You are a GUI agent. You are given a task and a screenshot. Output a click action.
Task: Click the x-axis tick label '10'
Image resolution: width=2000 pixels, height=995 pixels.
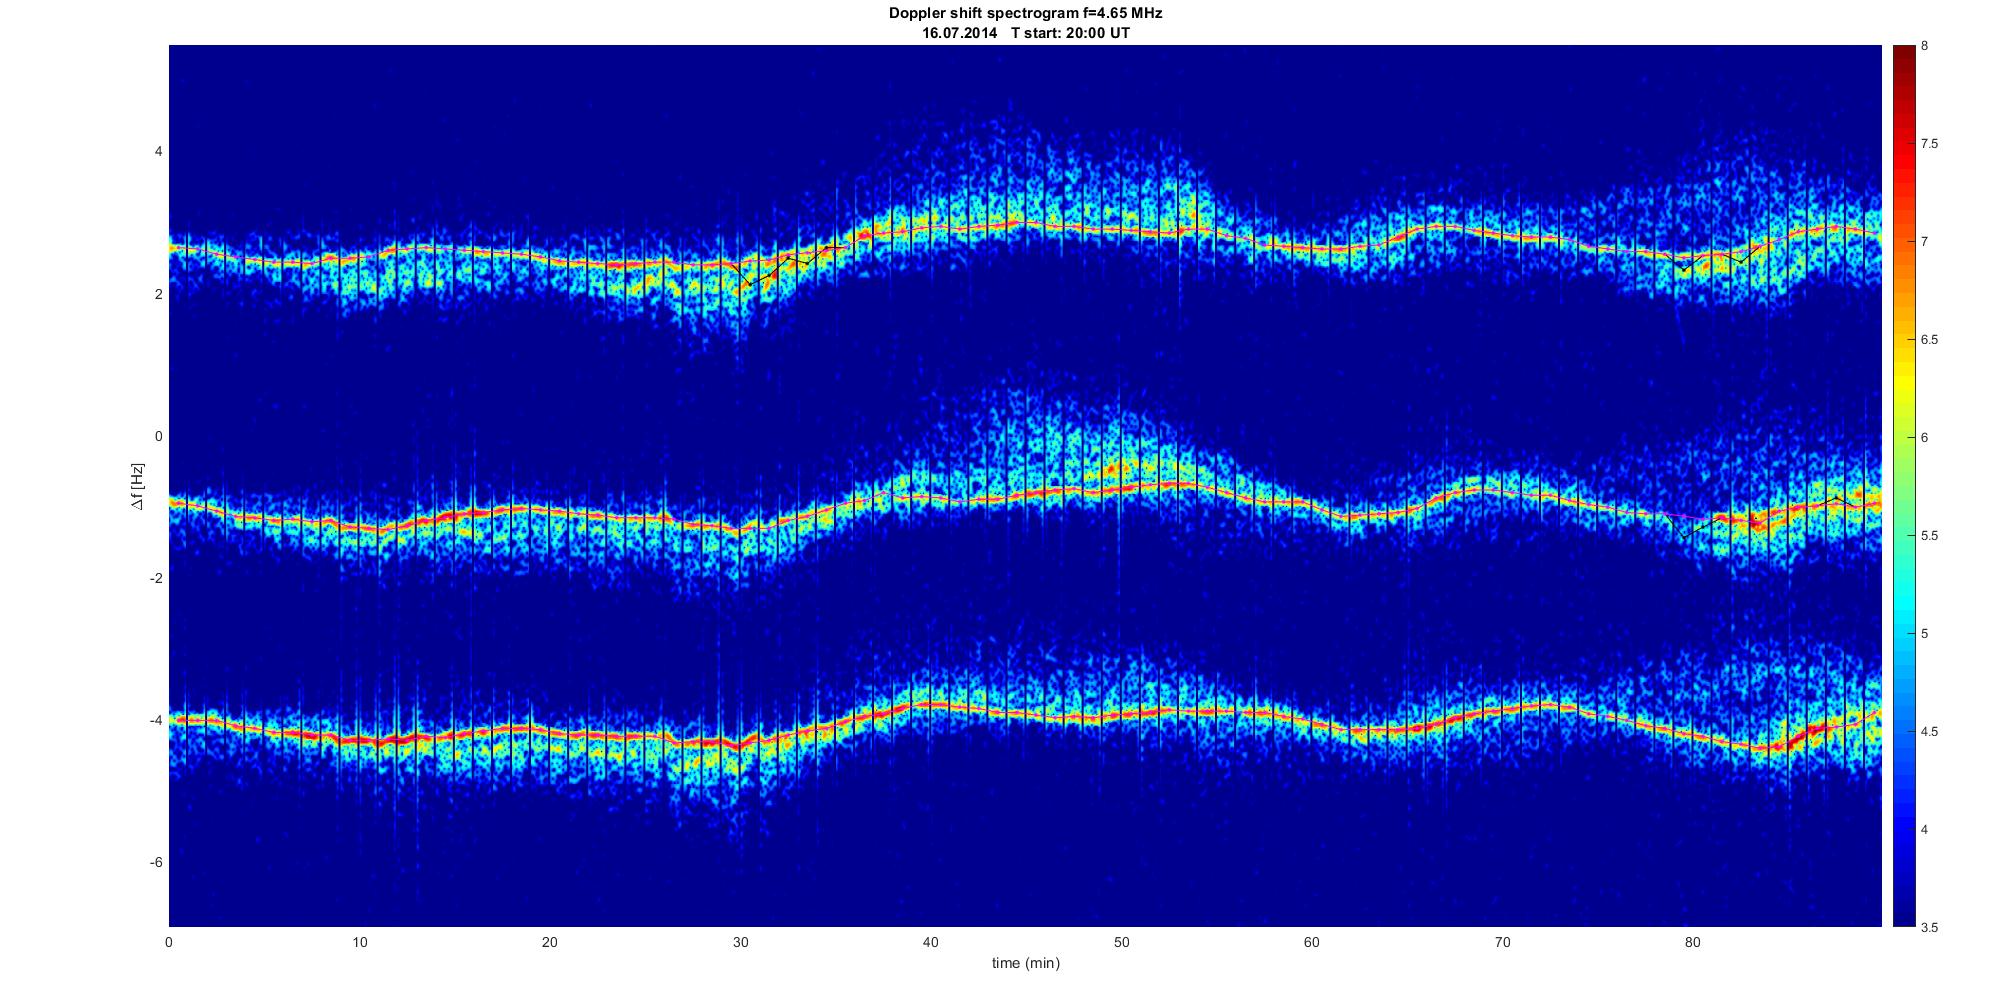tap(360, 942)
